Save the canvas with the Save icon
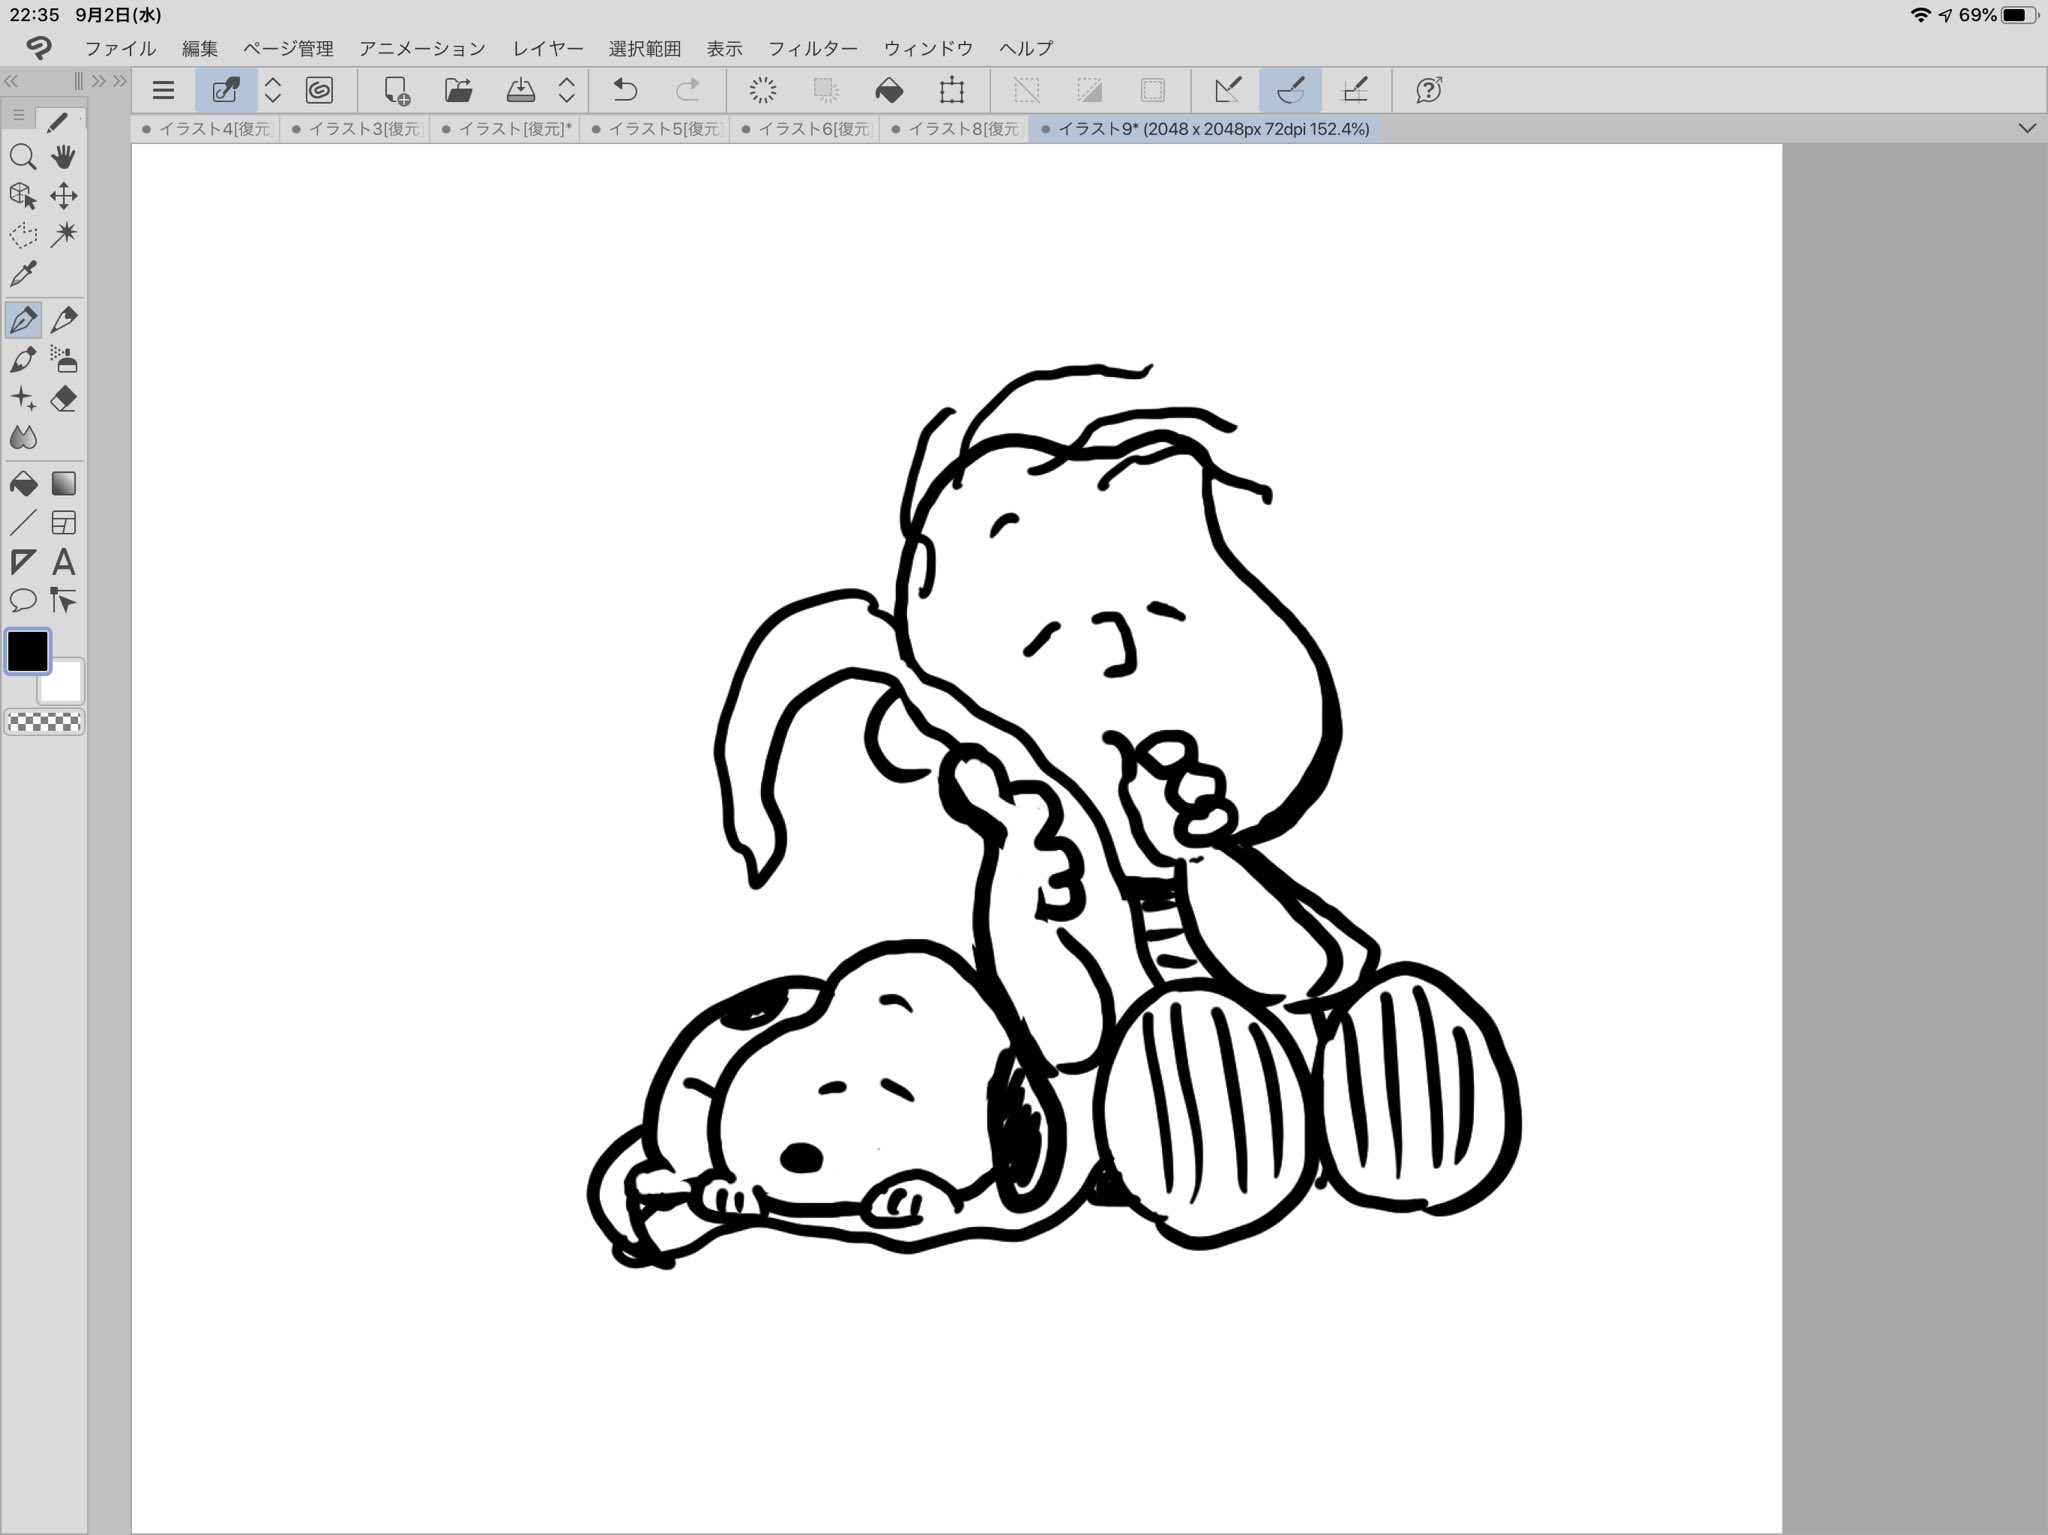Image resolution: width=2048 pixels, height=1535 pixels. pos(520,91)
